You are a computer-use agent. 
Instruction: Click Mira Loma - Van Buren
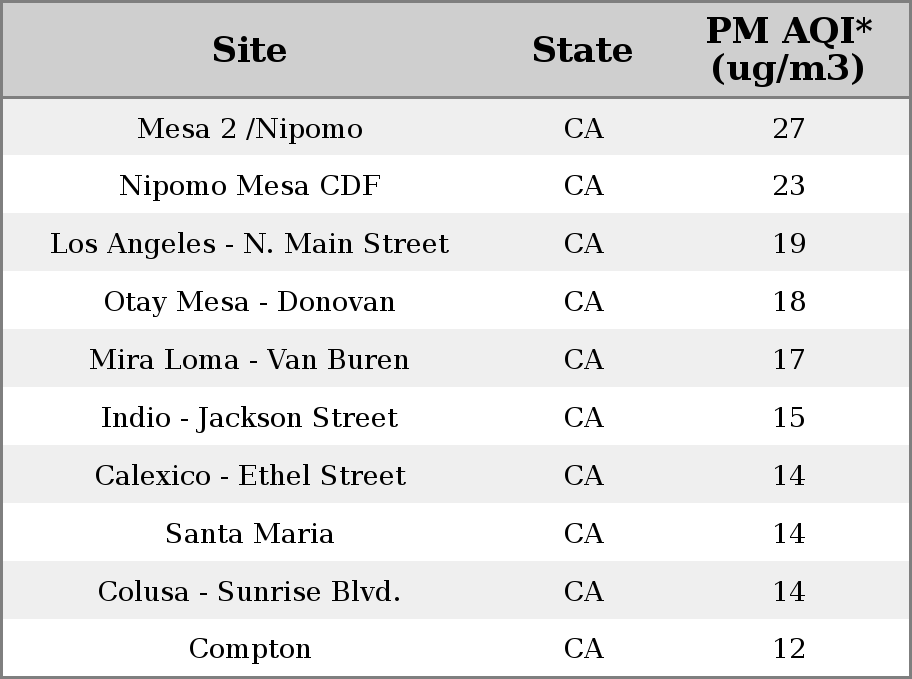pyautogui.click(x=250, y=359)
